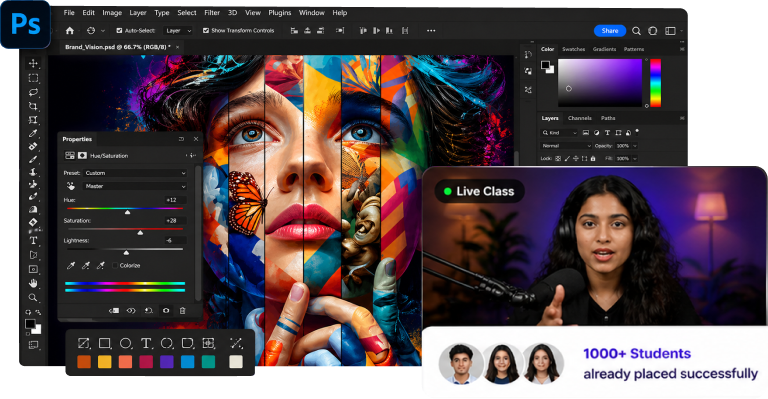Select the Zoom tool in the left toolbar
Viewport: 768px width, 399px height.
[x=33, y=297]
